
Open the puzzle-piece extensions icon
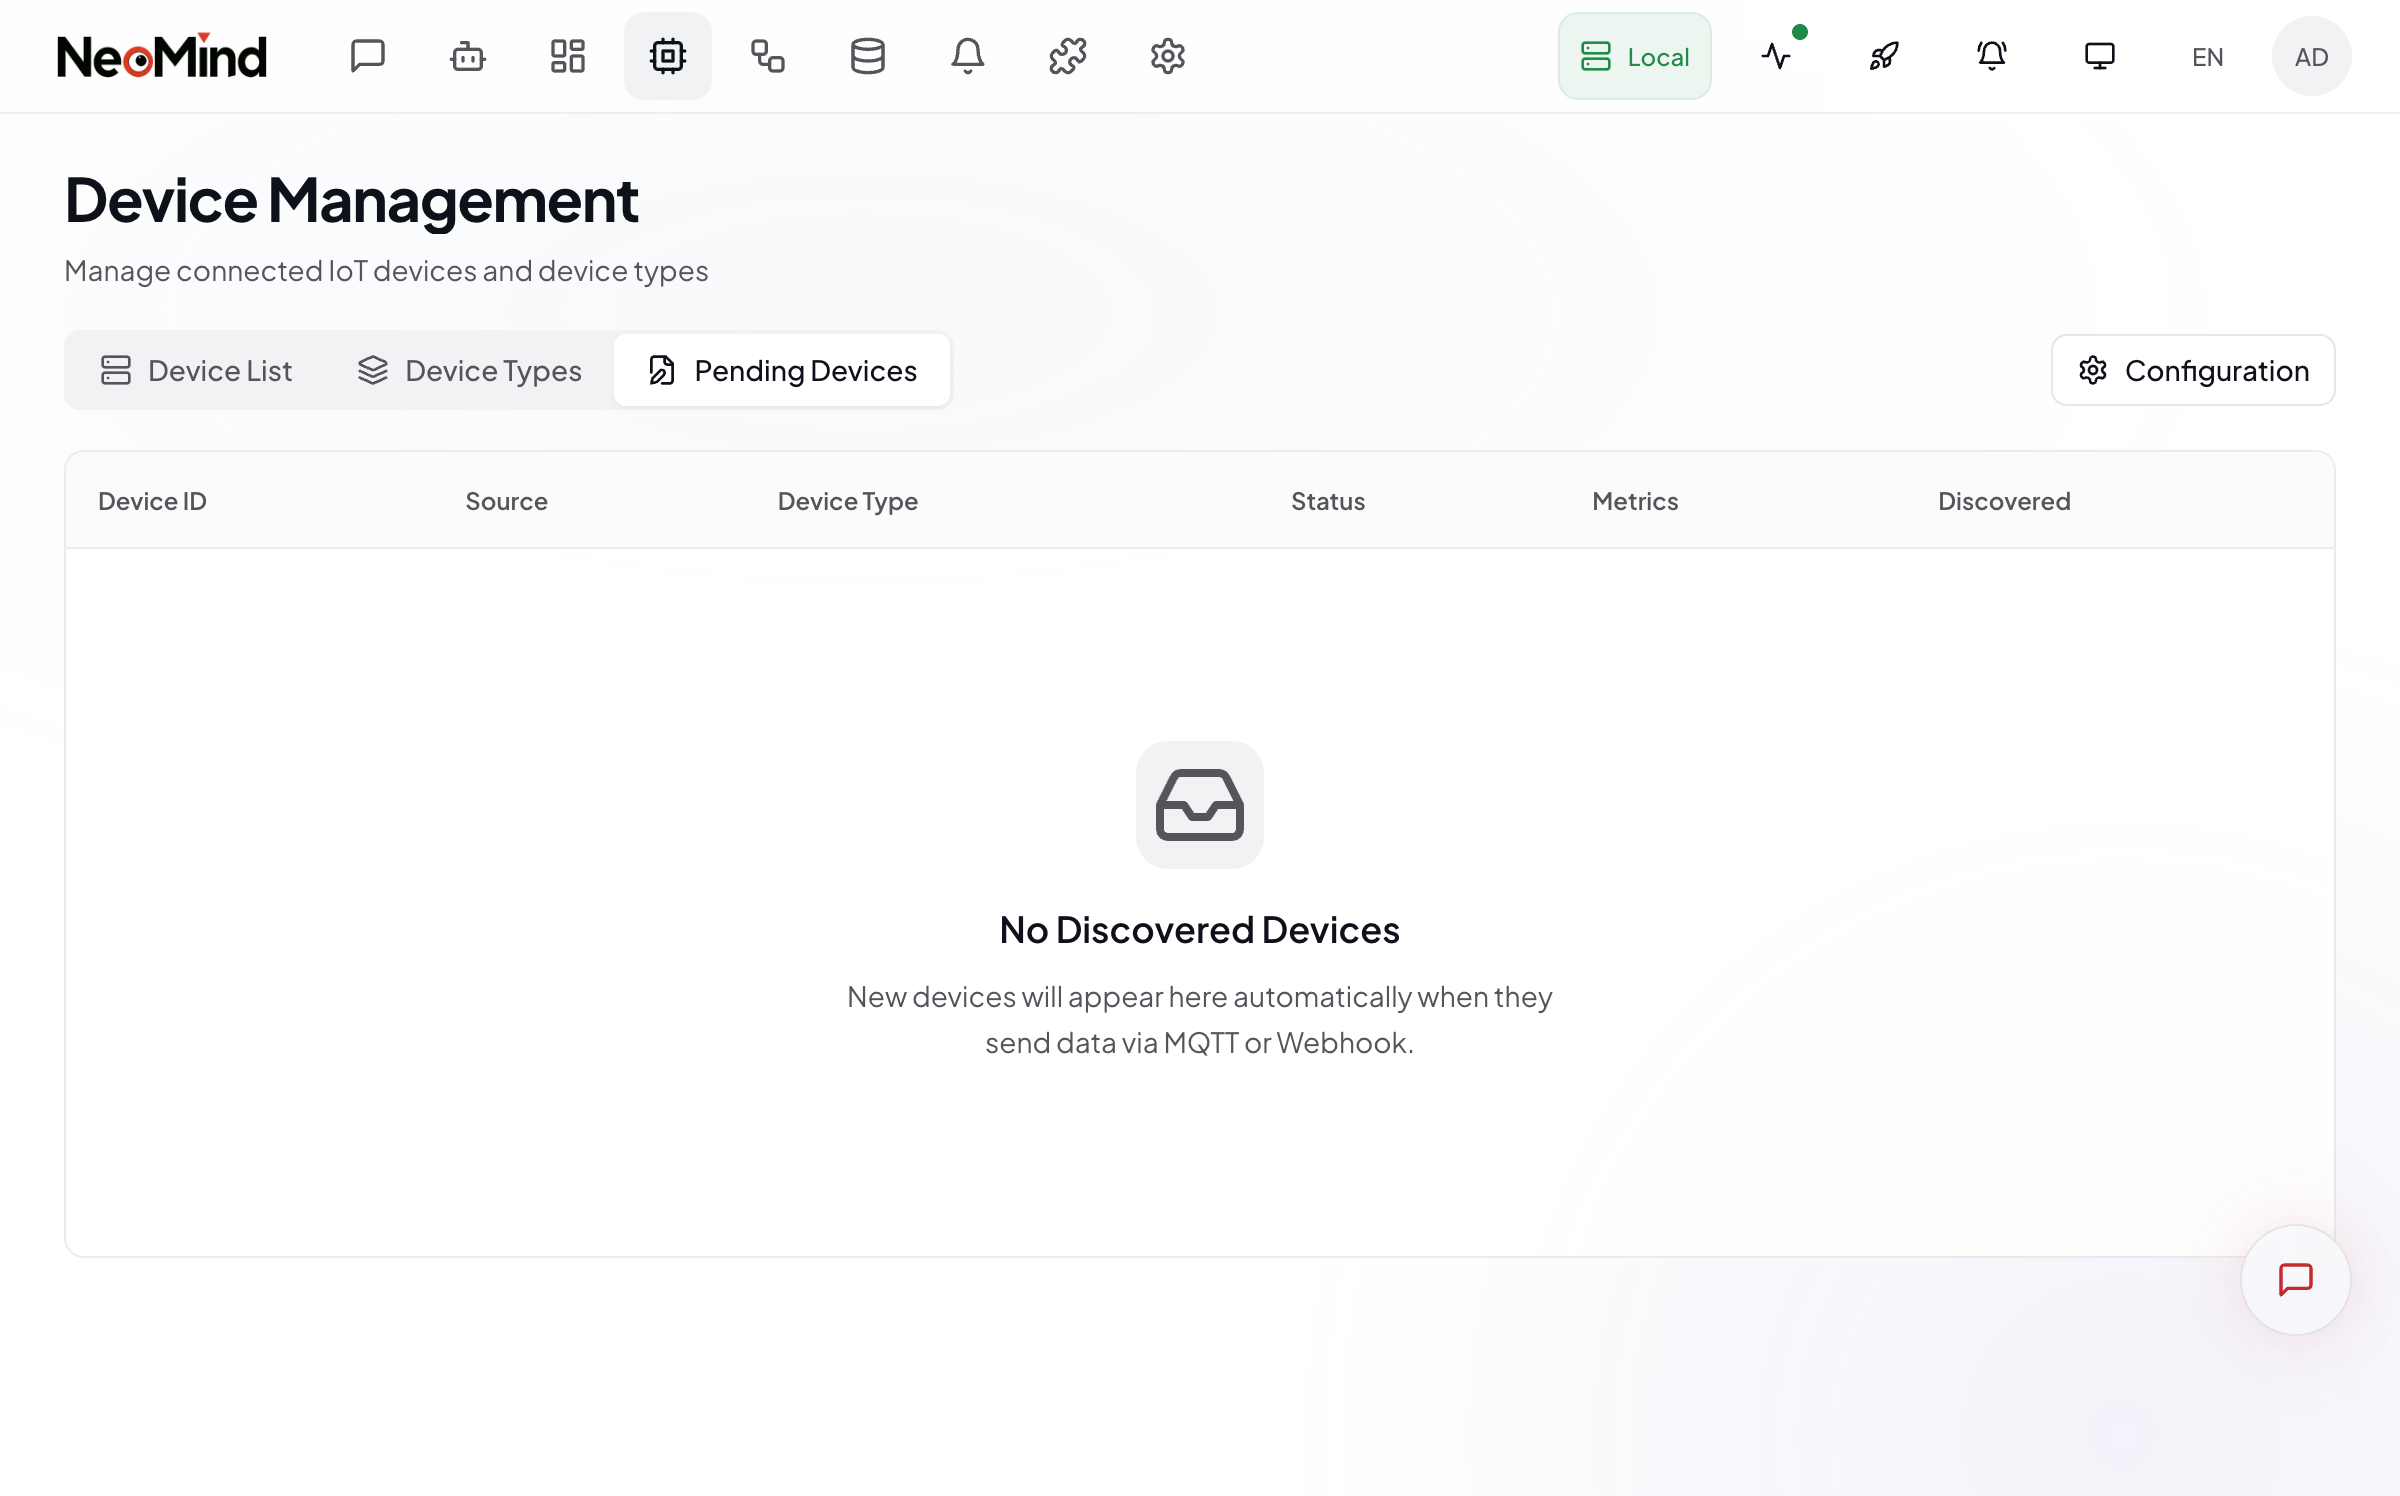point(1068,56)
